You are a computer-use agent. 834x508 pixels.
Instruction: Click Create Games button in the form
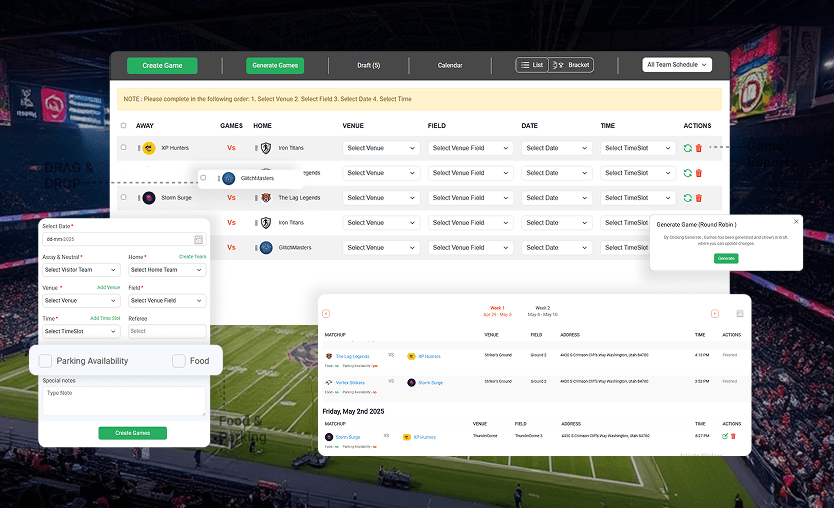coord(132,433)
